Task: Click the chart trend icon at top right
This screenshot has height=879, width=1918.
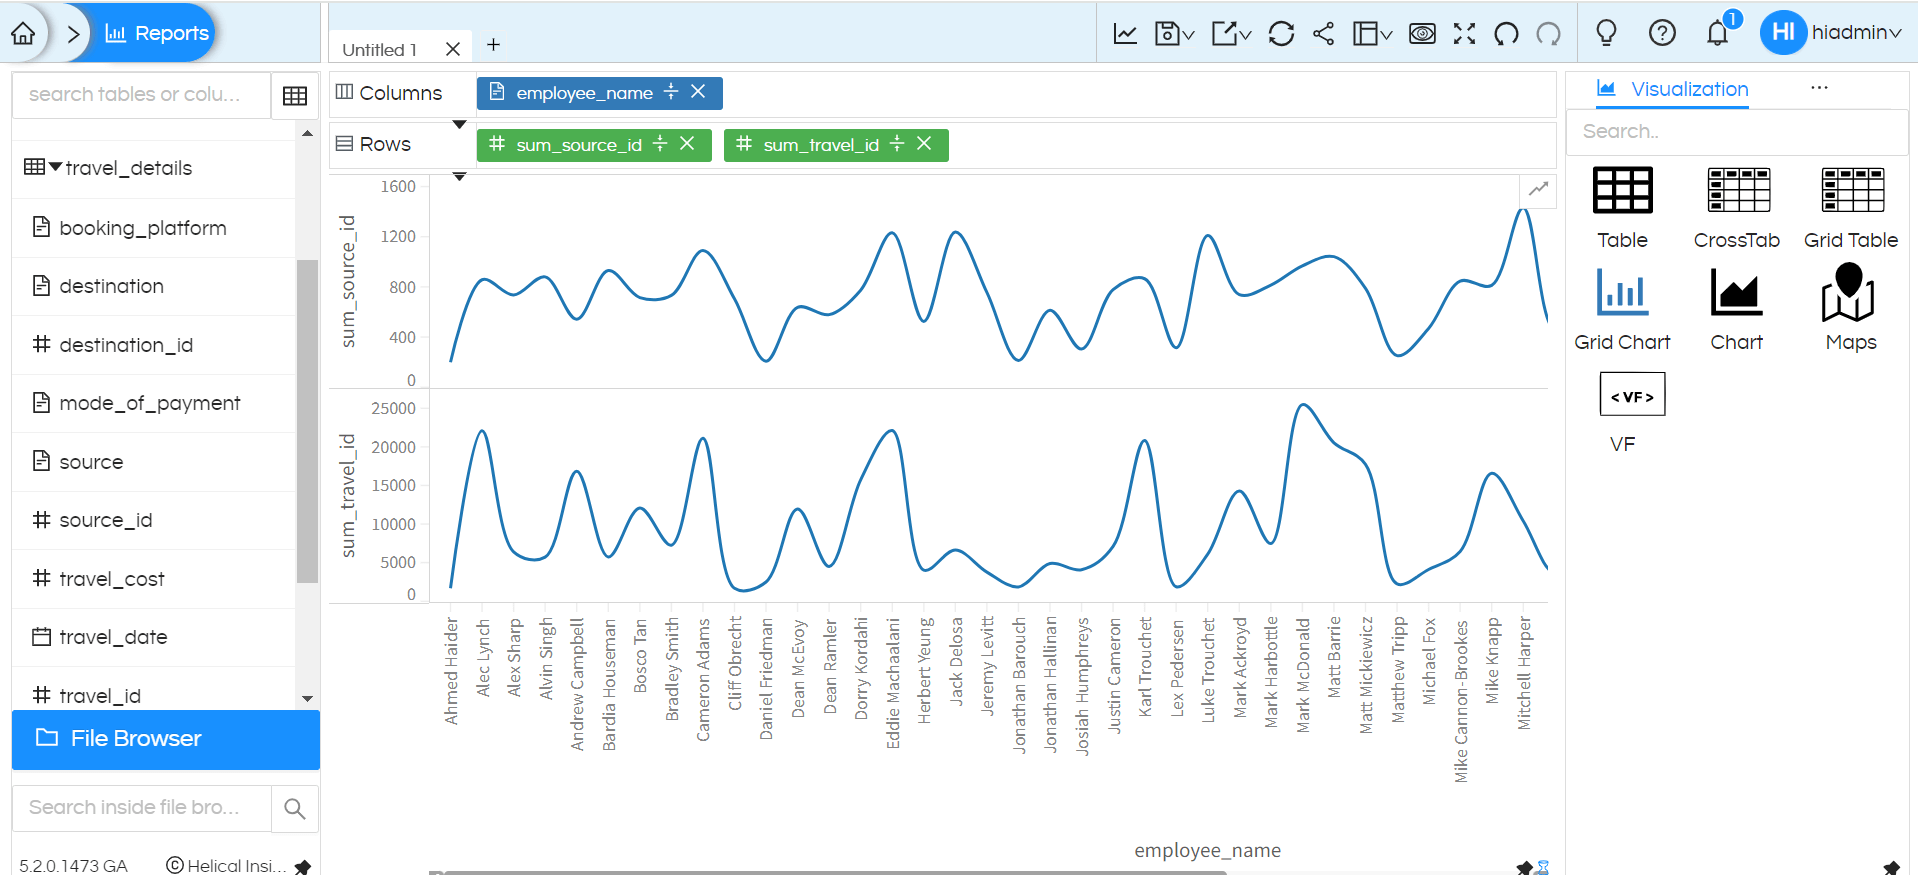Action: click(1538, 189)
